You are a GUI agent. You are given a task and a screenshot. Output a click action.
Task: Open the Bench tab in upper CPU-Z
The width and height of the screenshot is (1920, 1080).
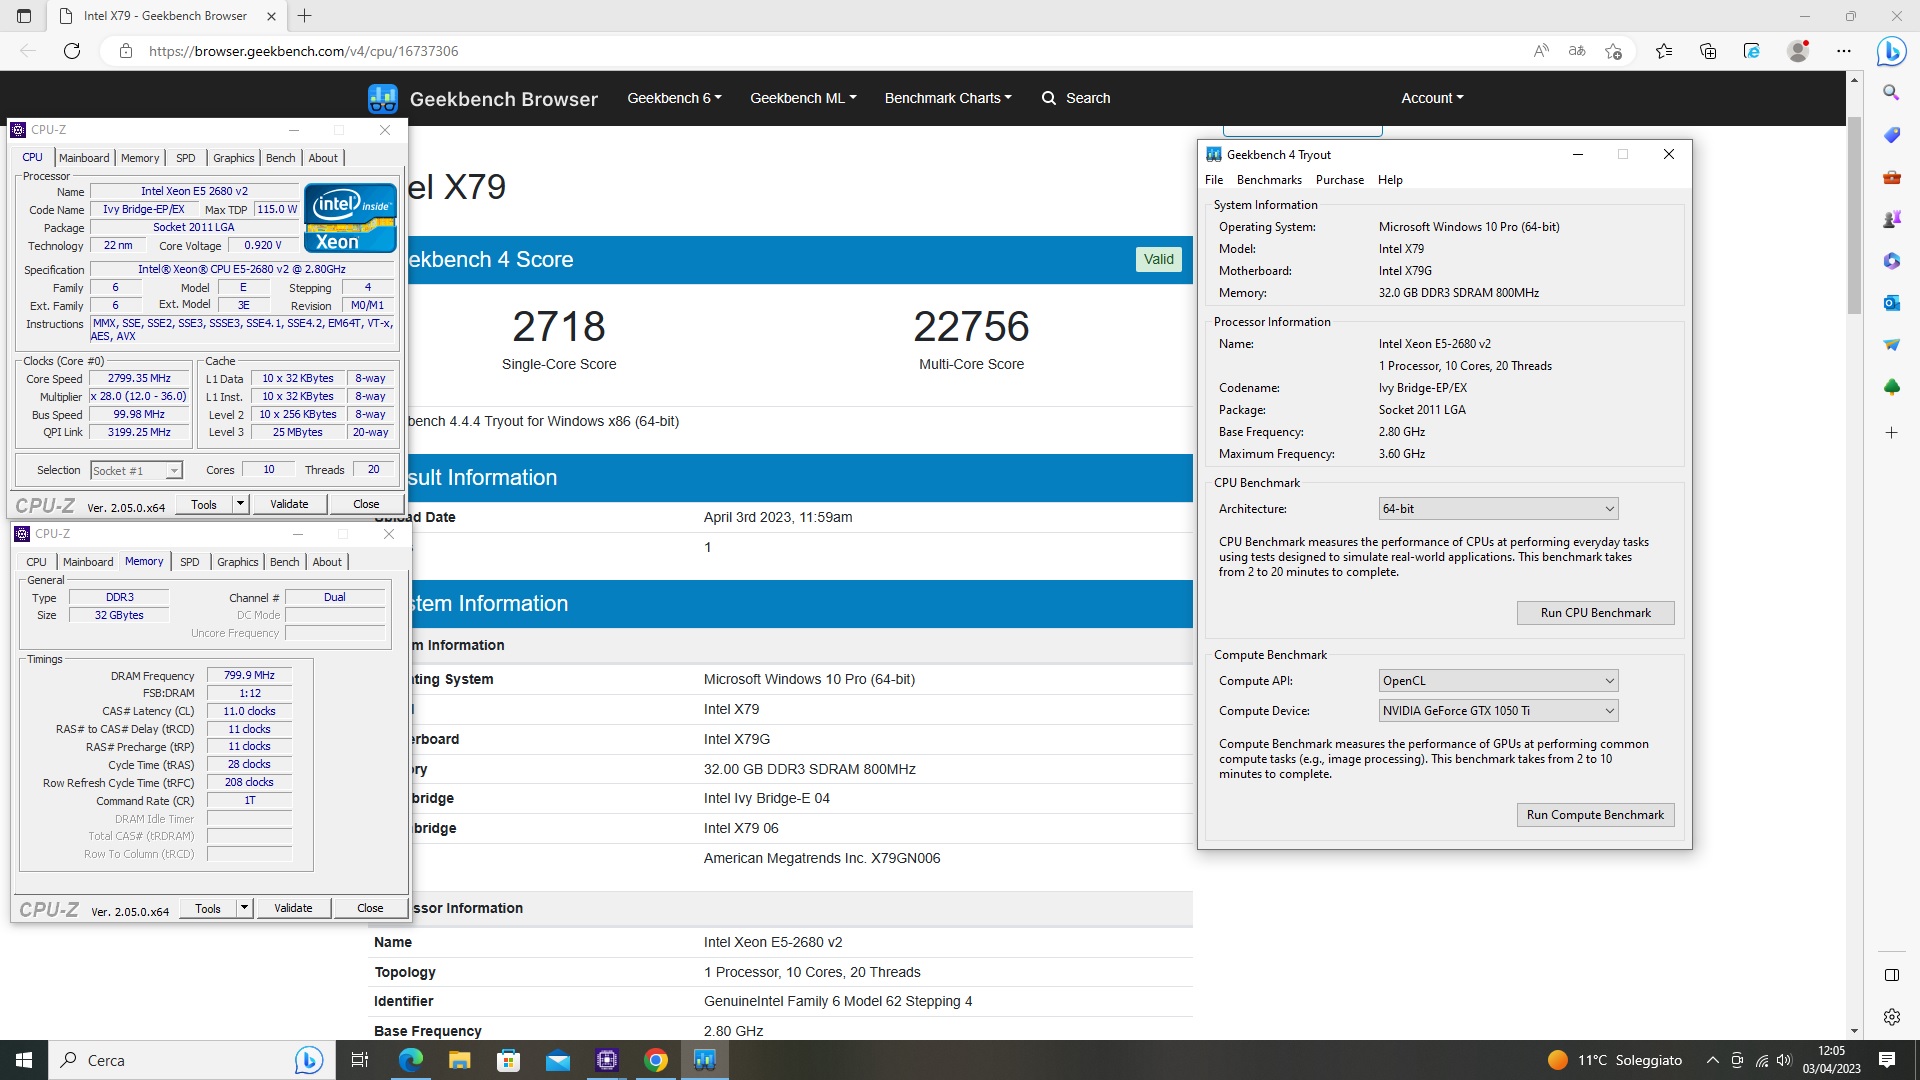[281, 158]
